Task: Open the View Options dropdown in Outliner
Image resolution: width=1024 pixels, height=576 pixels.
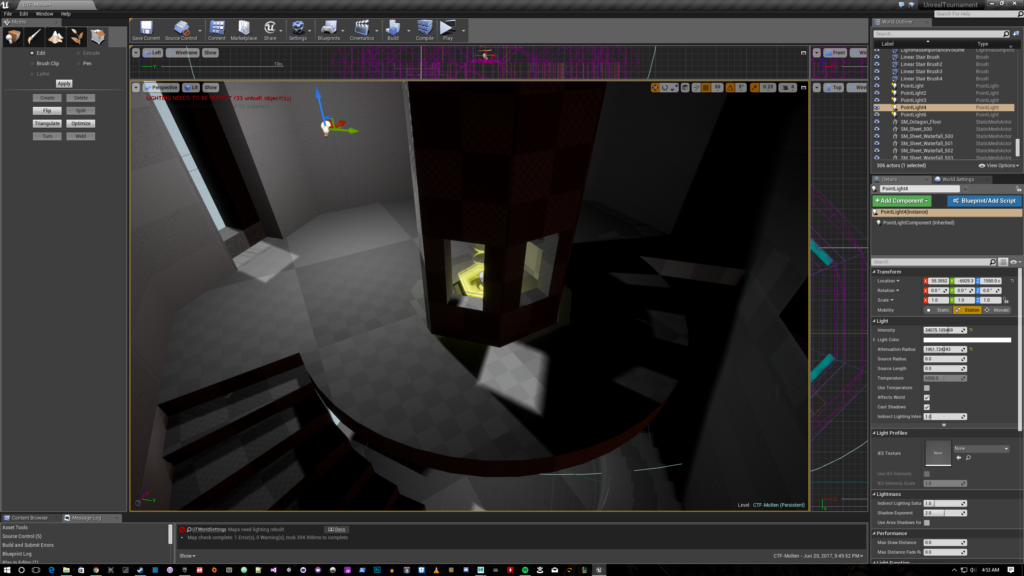Action: (x=999, y=166)
